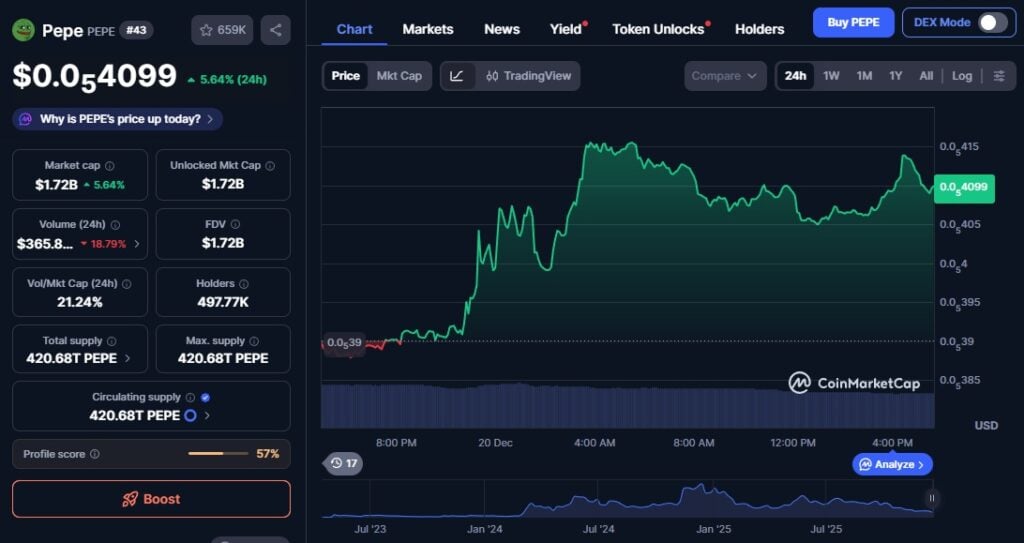Screen dimensions: 1024x543
Task: Add Pepe to watchlist via star button
Action: pos(222,30)
